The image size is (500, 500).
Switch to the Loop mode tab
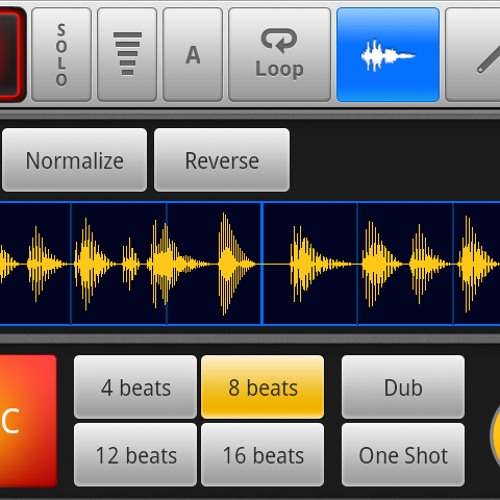pyautogui.click(x=279, y=55)
